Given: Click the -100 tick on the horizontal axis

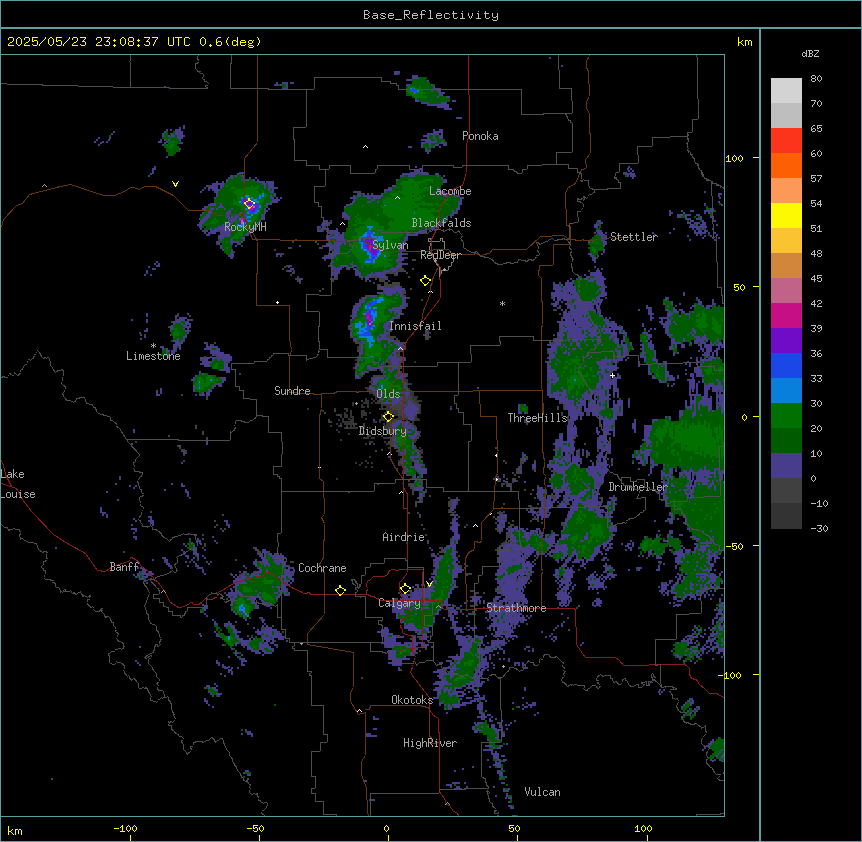Looking at the screenshot, I should 125,828.
